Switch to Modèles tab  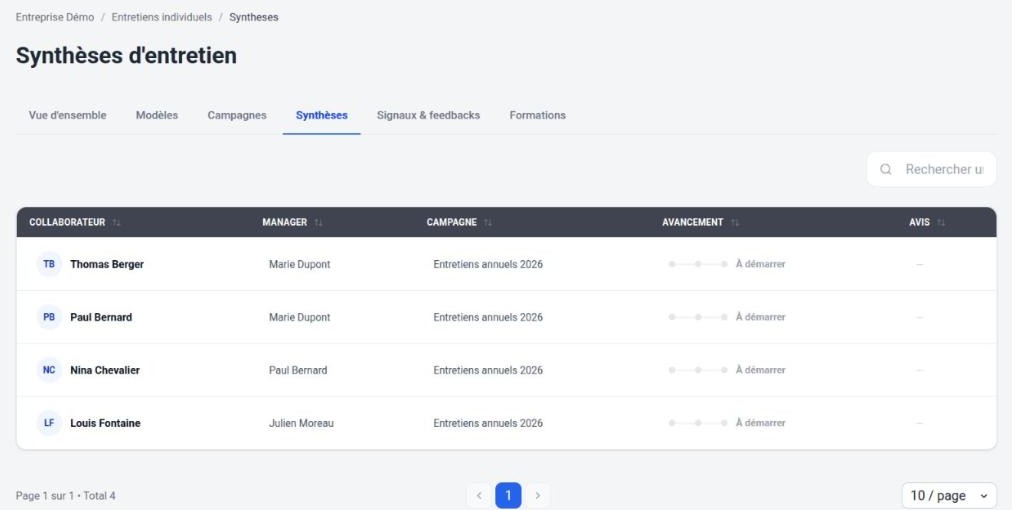click(157, 115)
